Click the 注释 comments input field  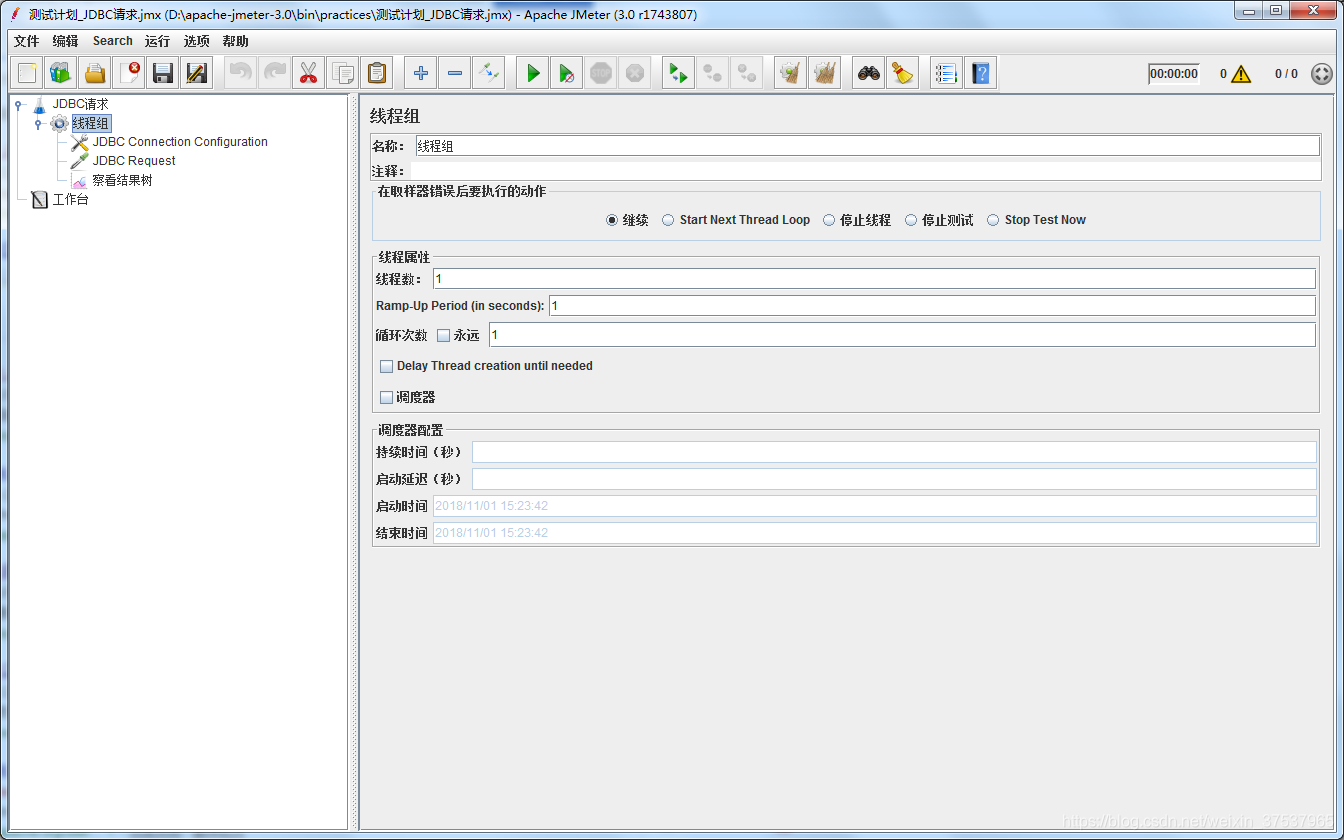(x=865, y=171)
